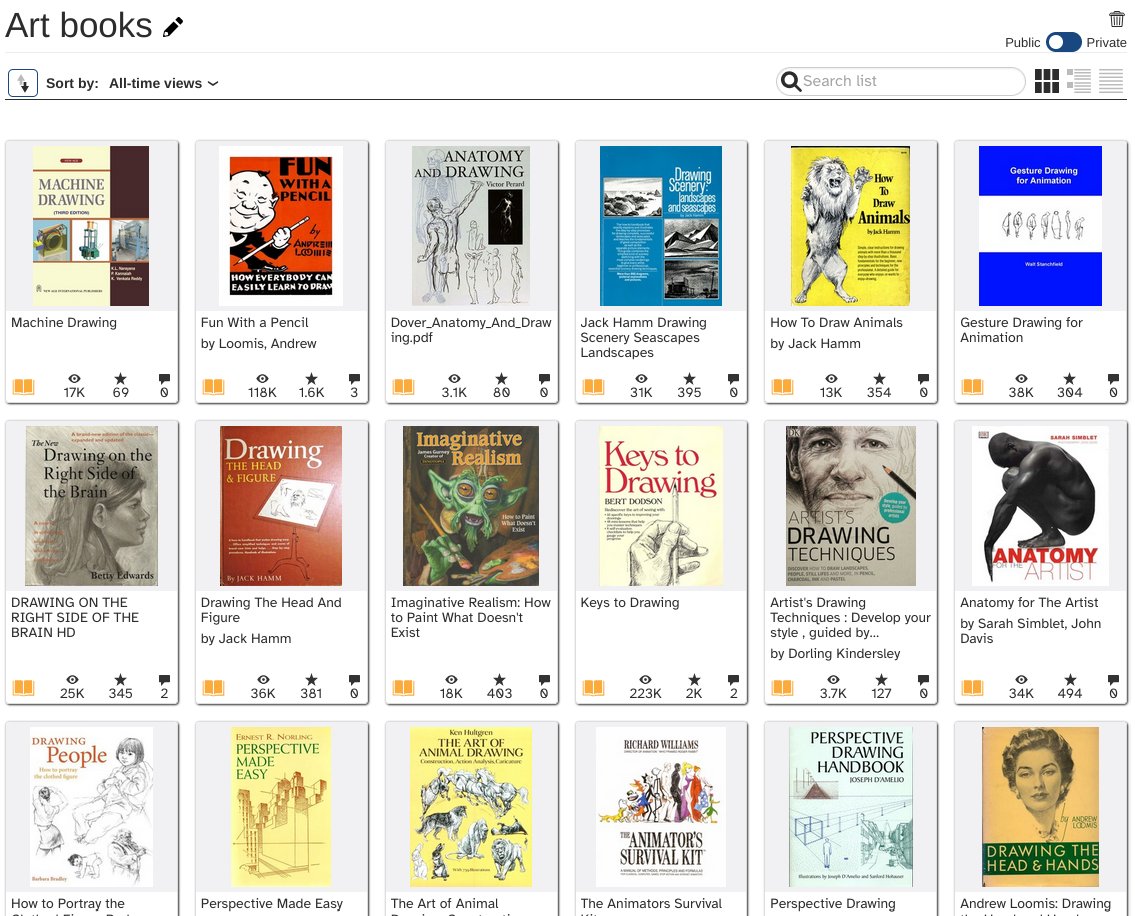Click comment icon on Gesture Drawing for Animation

(1113, 379)
